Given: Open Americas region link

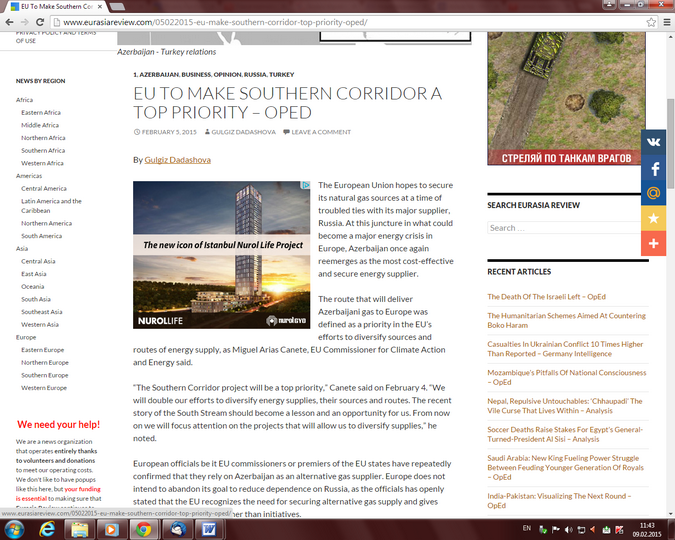Looking at the screenshot, I should [x=29, y=176].
